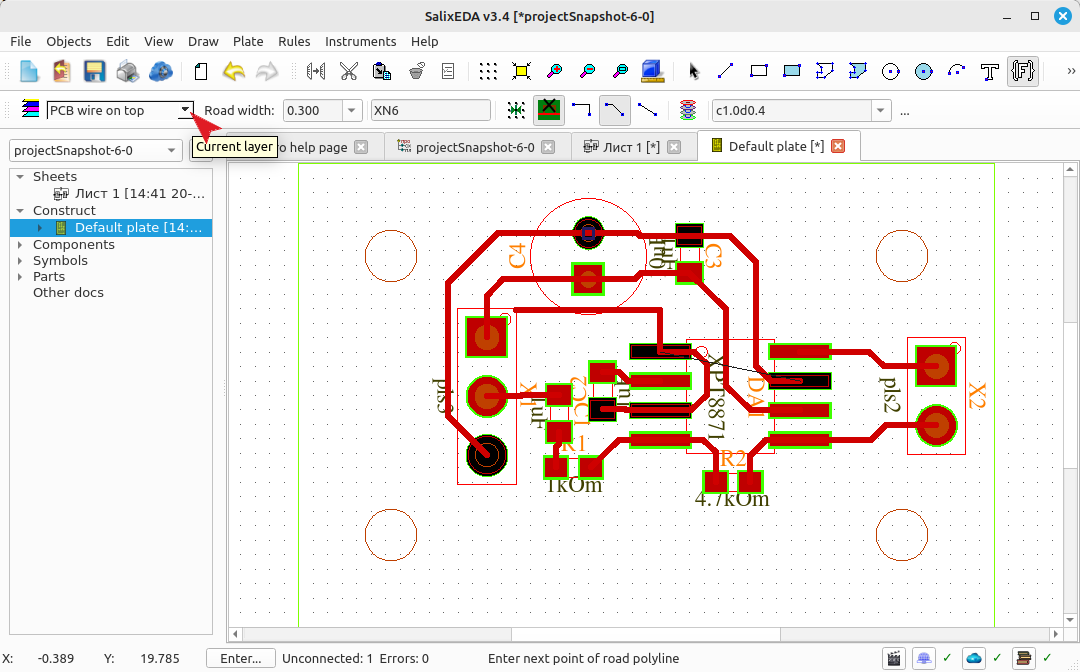Open the Plate menu
The width and height of the screenshot is (1080, 672).
pos(248,41)
